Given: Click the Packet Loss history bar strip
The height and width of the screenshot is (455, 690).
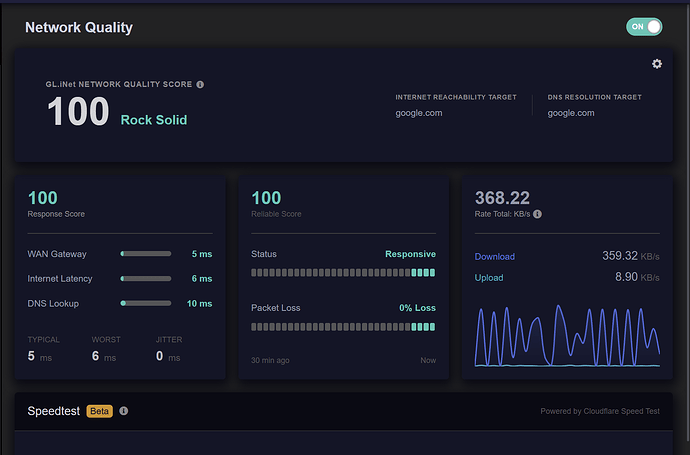Looking at the screenshot, I should point(343,327).
